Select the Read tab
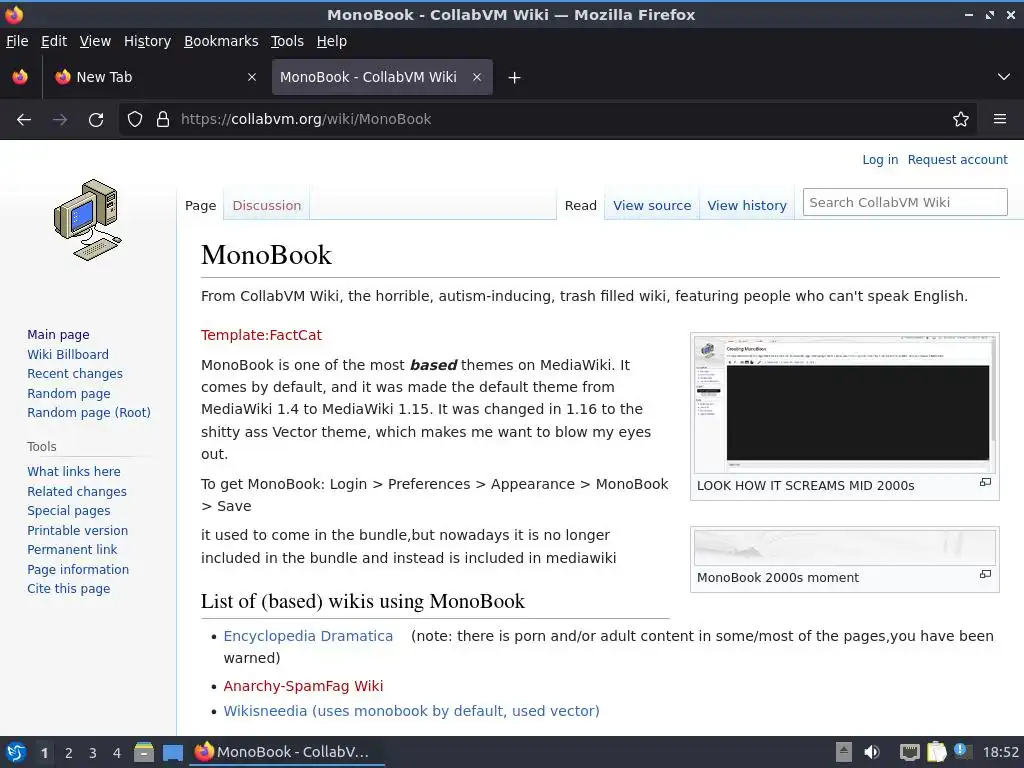This screenshot has width=1024, height=768. pyautogui.click(x=581, y=205)
